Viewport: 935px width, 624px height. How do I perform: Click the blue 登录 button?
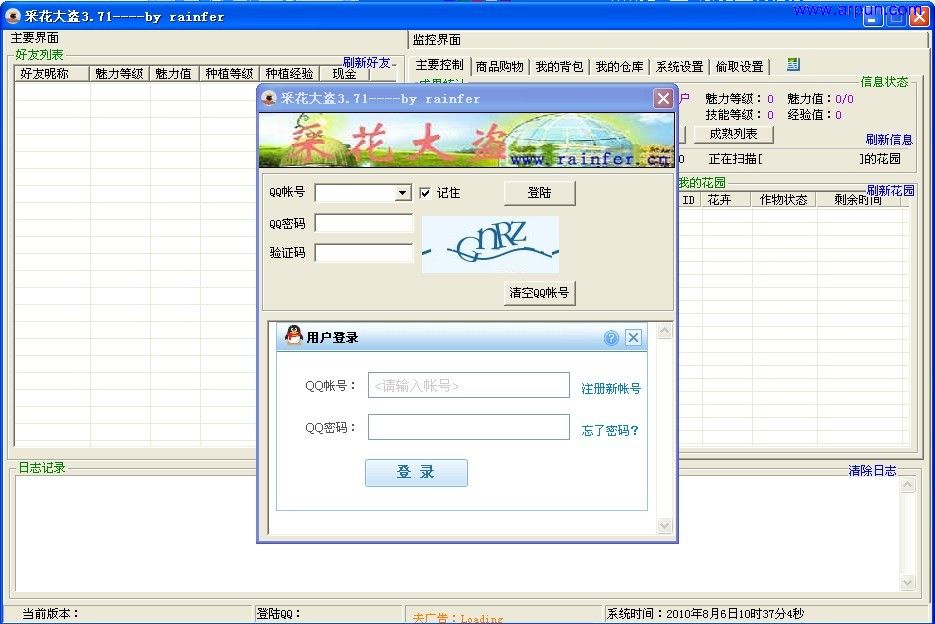point(416,472)
